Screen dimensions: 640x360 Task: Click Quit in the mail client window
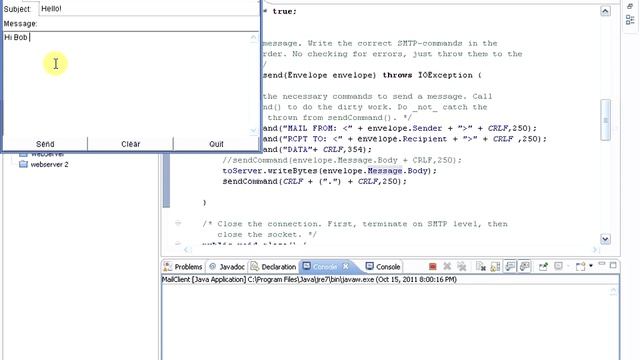[216, 144]
